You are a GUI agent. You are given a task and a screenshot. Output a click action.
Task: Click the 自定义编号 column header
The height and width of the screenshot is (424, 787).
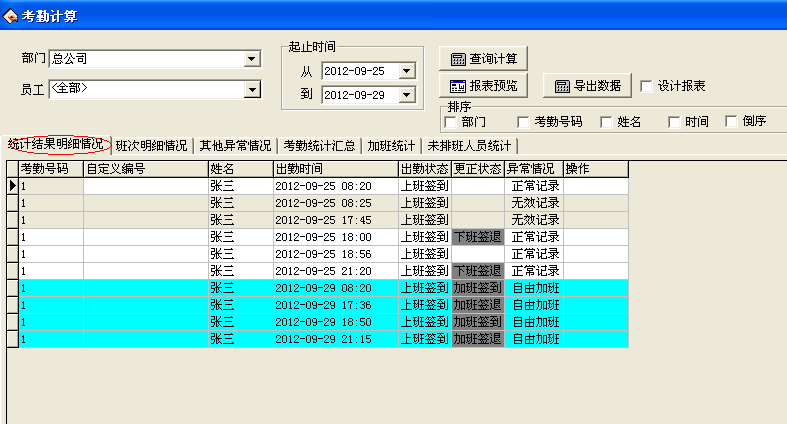146,169
